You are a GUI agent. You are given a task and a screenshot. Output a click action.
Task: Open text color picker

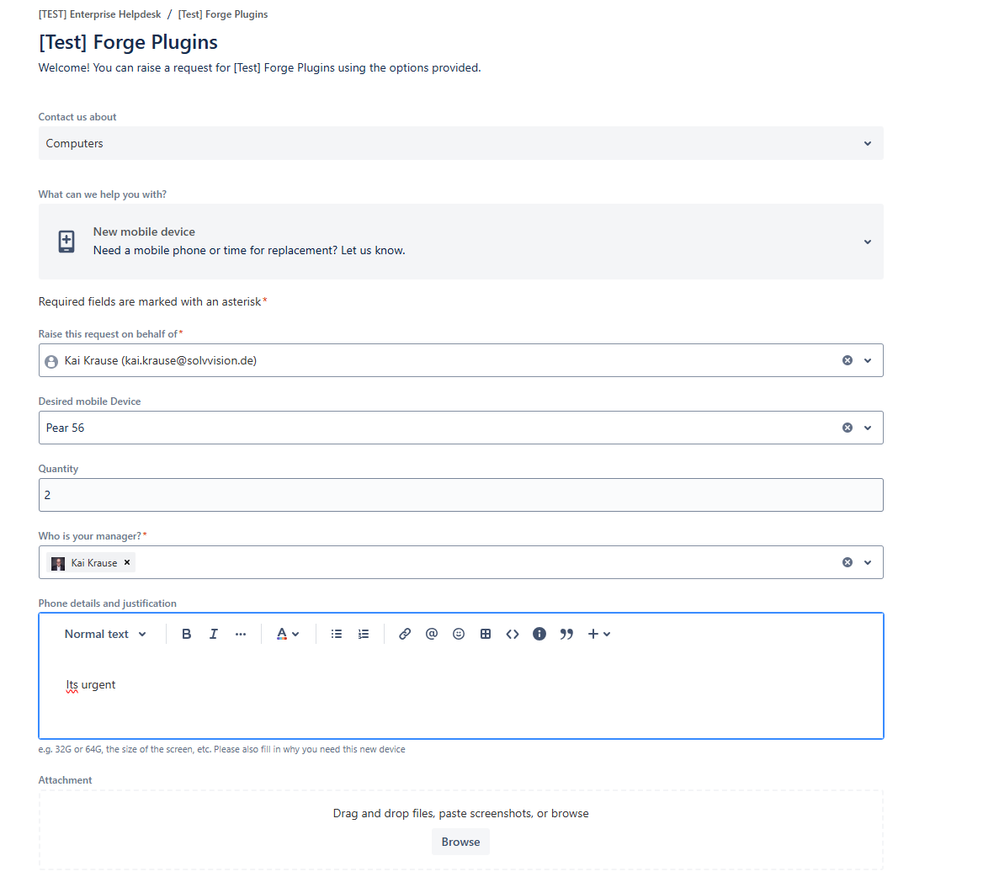click(287, 634)
